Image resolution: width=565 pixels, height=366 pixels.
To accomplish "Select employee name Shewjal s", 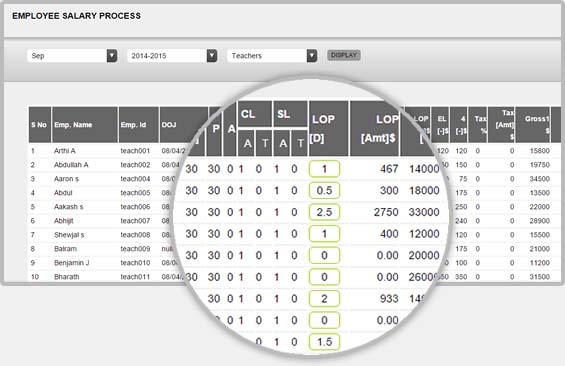I will (x=69, y=235).
